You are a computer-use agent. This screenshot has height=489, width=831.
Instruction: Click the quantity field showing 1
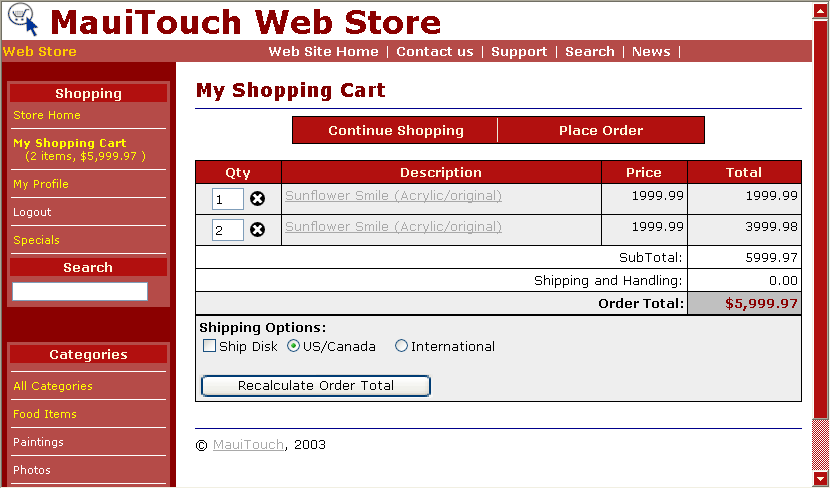pos(227,200)
